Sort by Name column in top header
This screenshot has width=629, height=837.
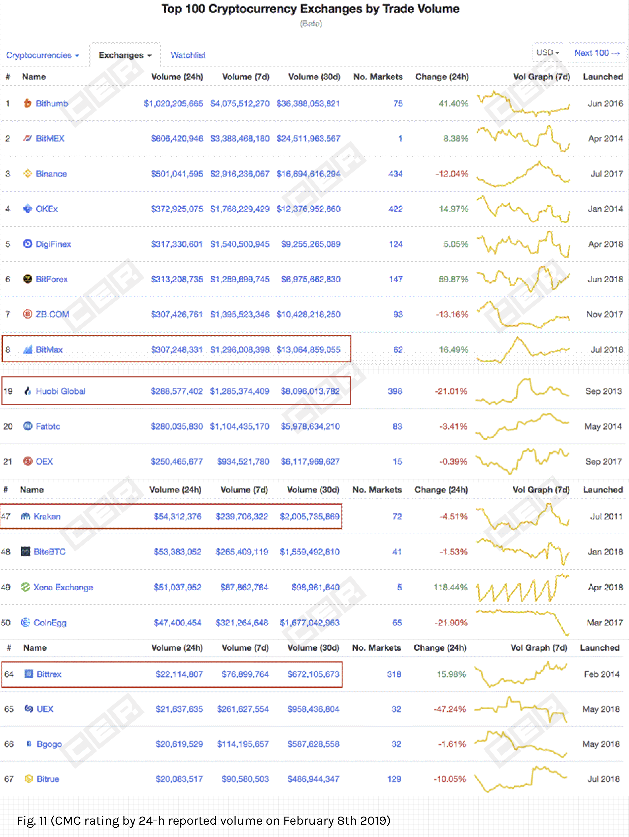pos(34,76)
